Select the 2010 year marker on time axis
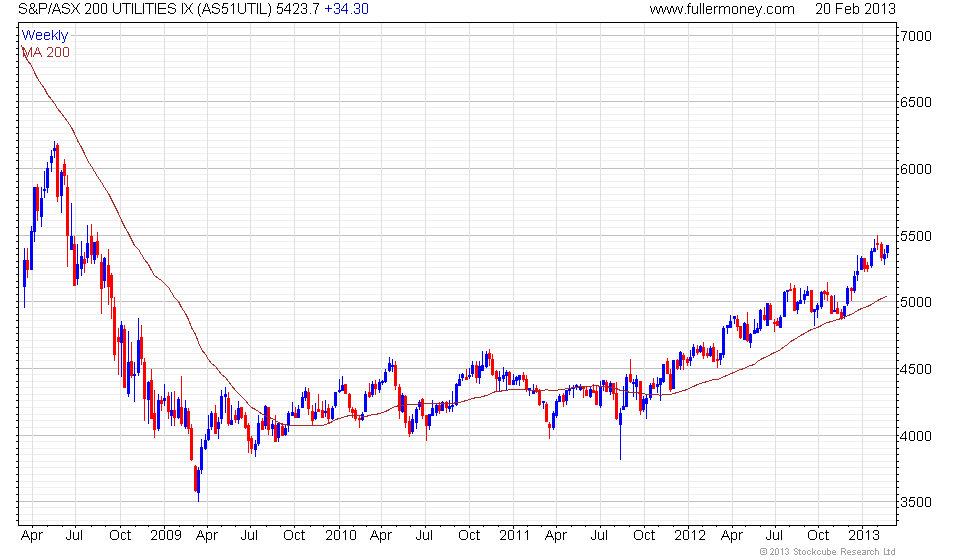The height and width of the screenshot is (560, 980). pos(341,535)
